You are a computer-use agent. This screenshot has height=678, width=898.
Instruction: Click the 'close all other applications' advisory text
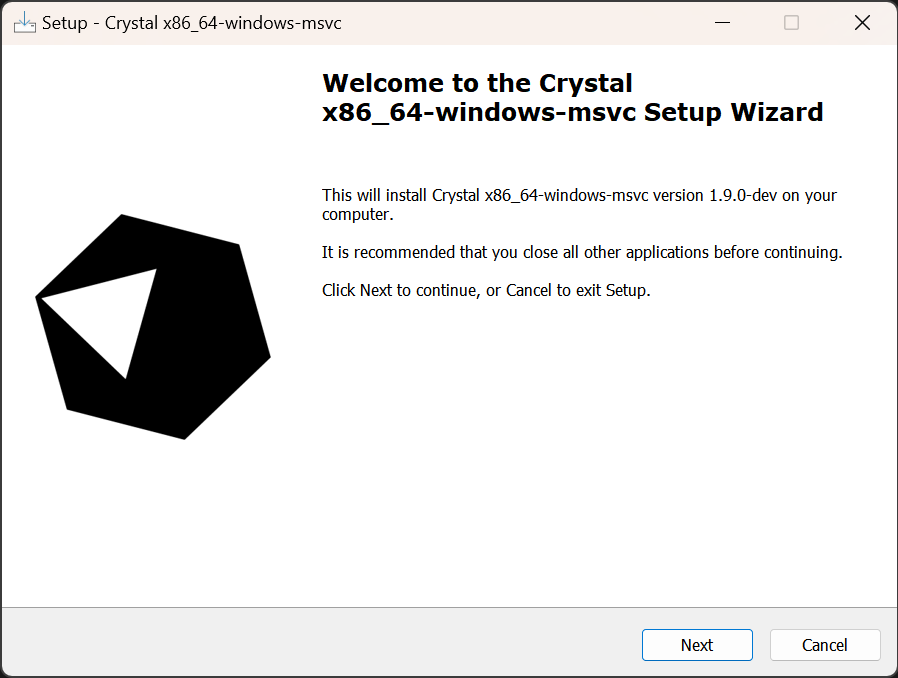582,252
